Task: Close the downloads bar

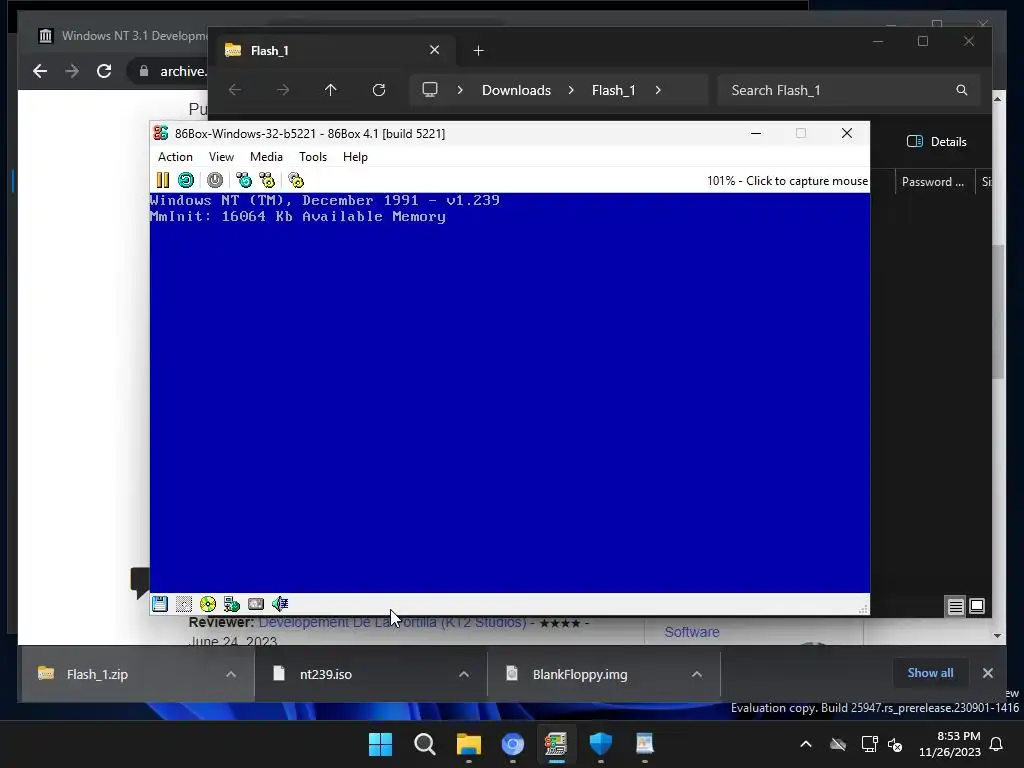Action: (x=988, y=673)
